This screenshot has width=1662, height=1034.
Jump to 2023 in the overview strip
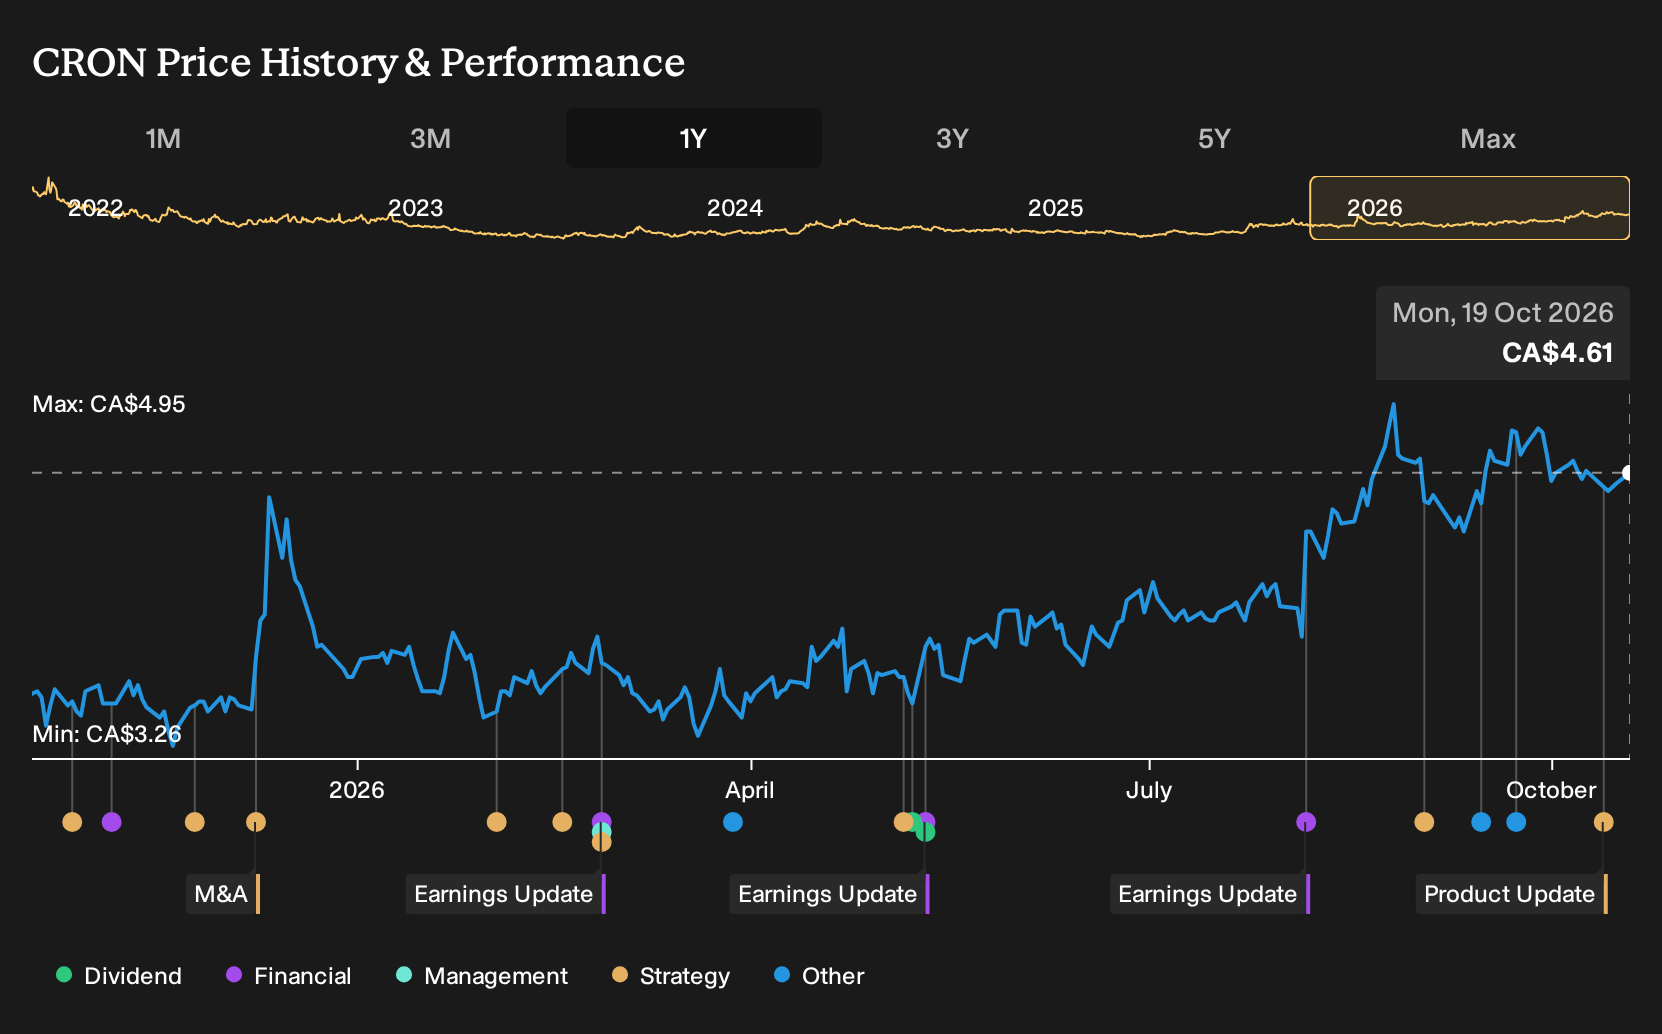tap(415, 208)
